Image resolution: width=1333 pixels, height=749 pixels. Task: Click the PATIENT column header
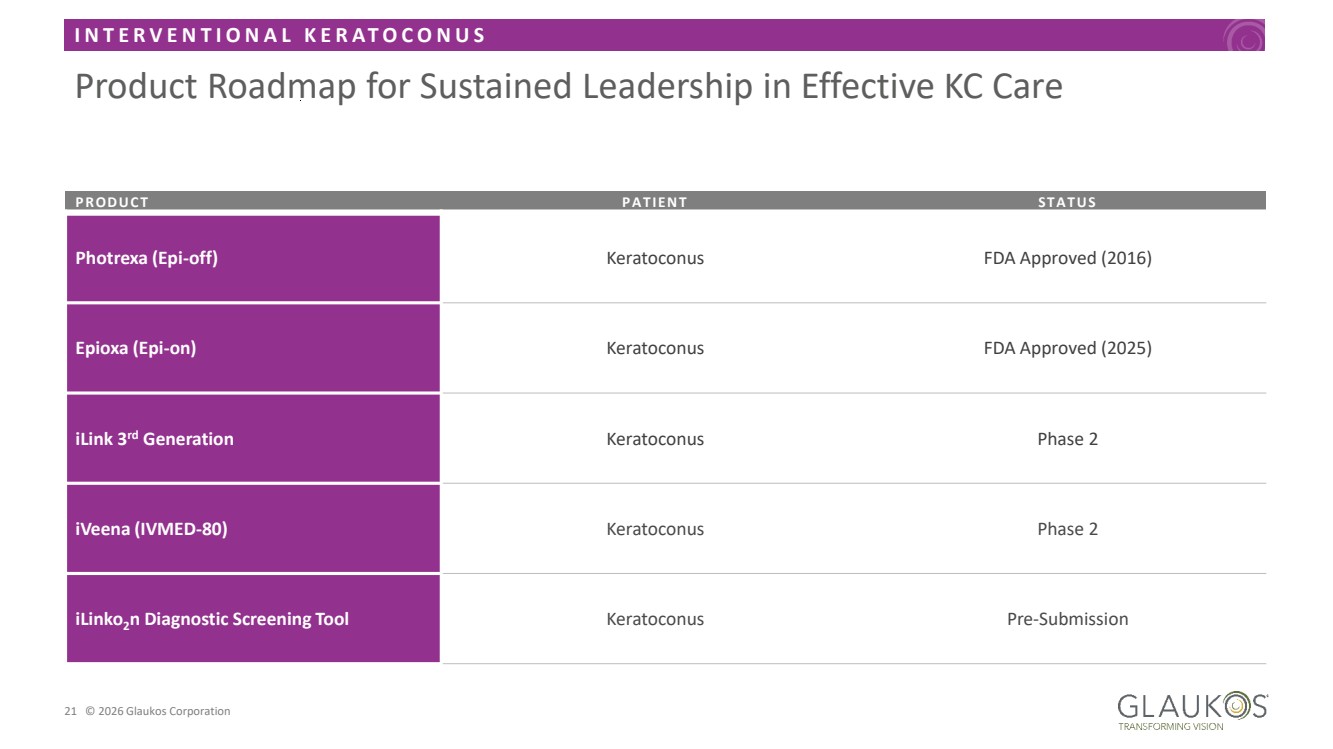tap(655, 202)
